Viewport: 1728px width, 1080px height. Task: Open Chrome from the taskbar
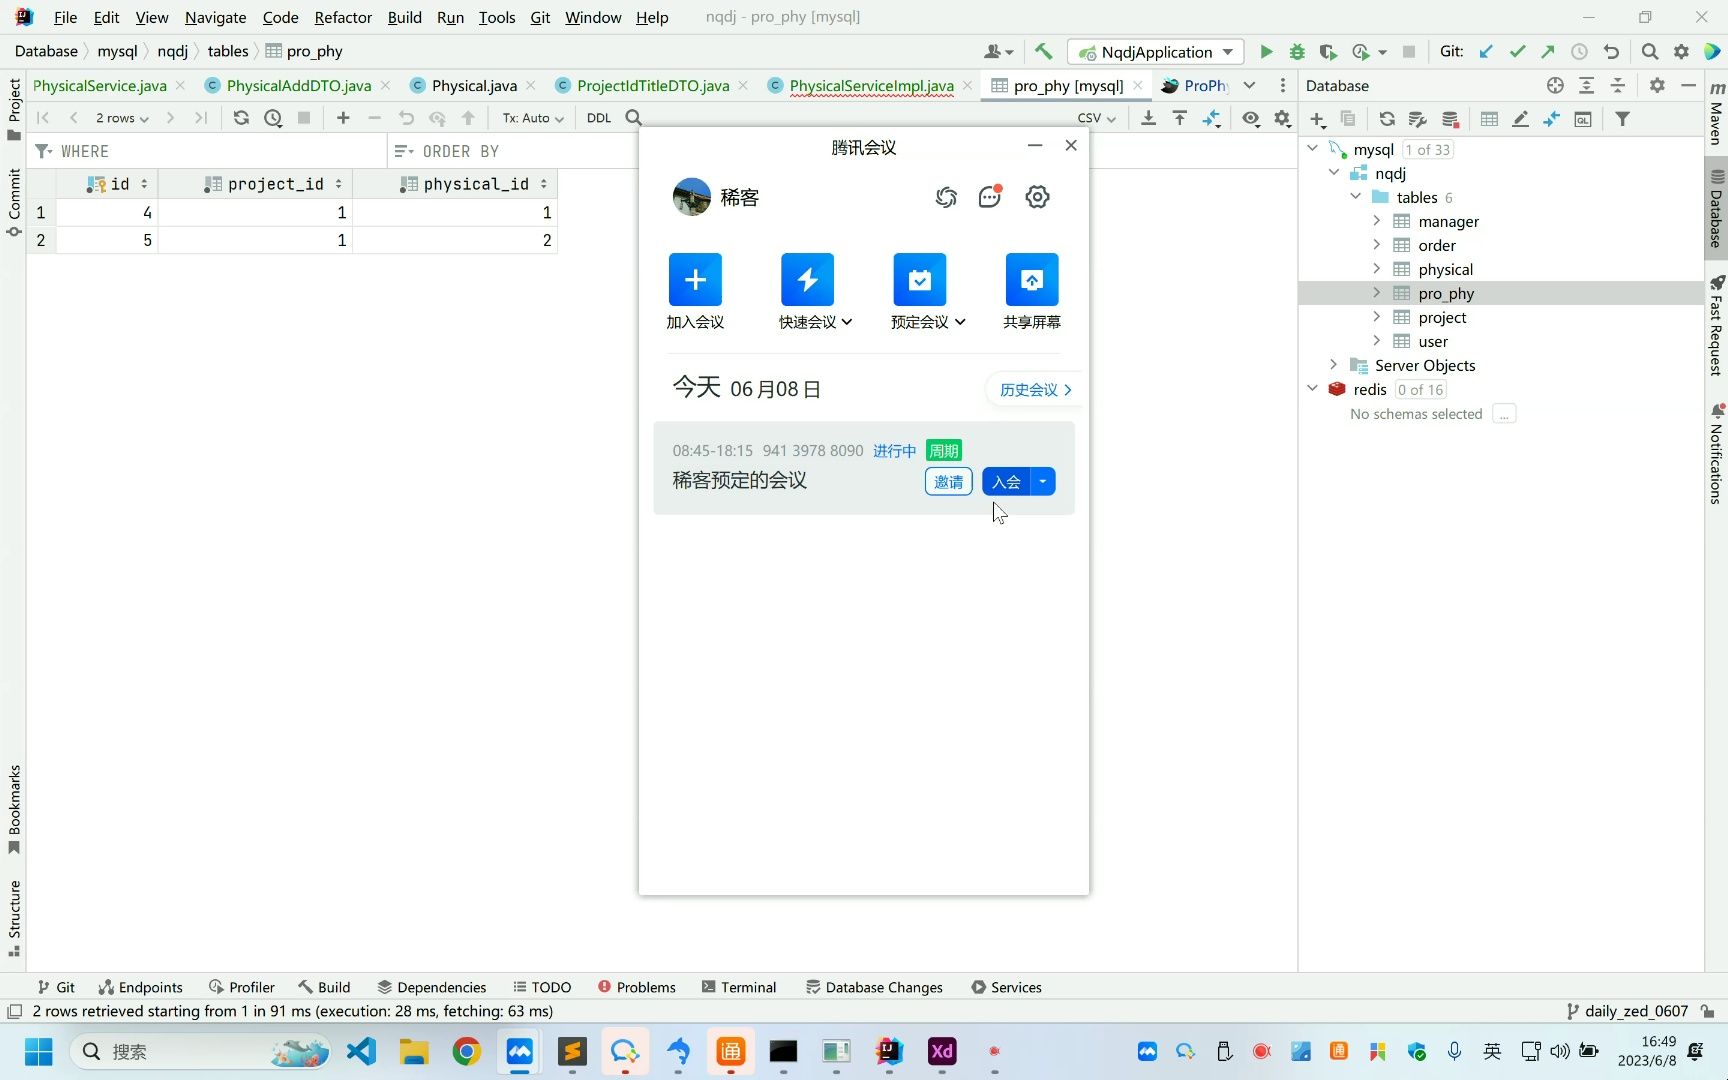[466, 1052]
